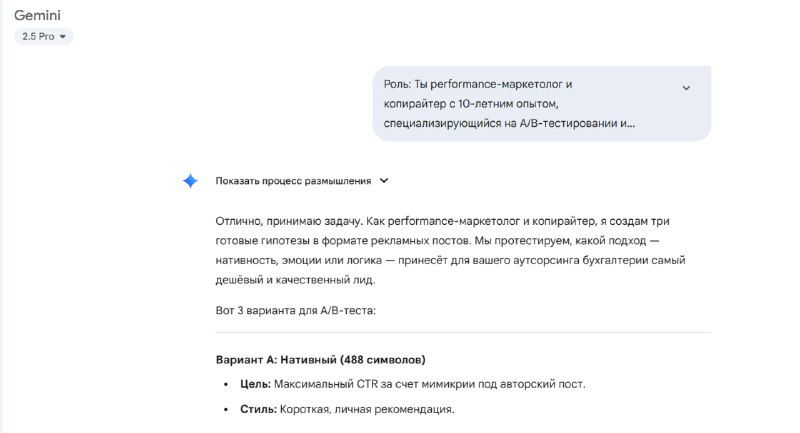Click the text "Короткая, личная рекомендация."
The image size is (800, 433).
(368, 409)
